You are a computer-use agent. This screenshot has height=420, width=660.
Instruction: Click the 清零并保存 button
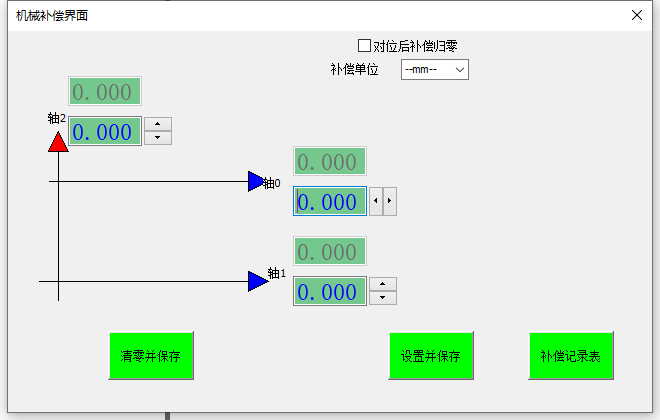tap(151, 356)
